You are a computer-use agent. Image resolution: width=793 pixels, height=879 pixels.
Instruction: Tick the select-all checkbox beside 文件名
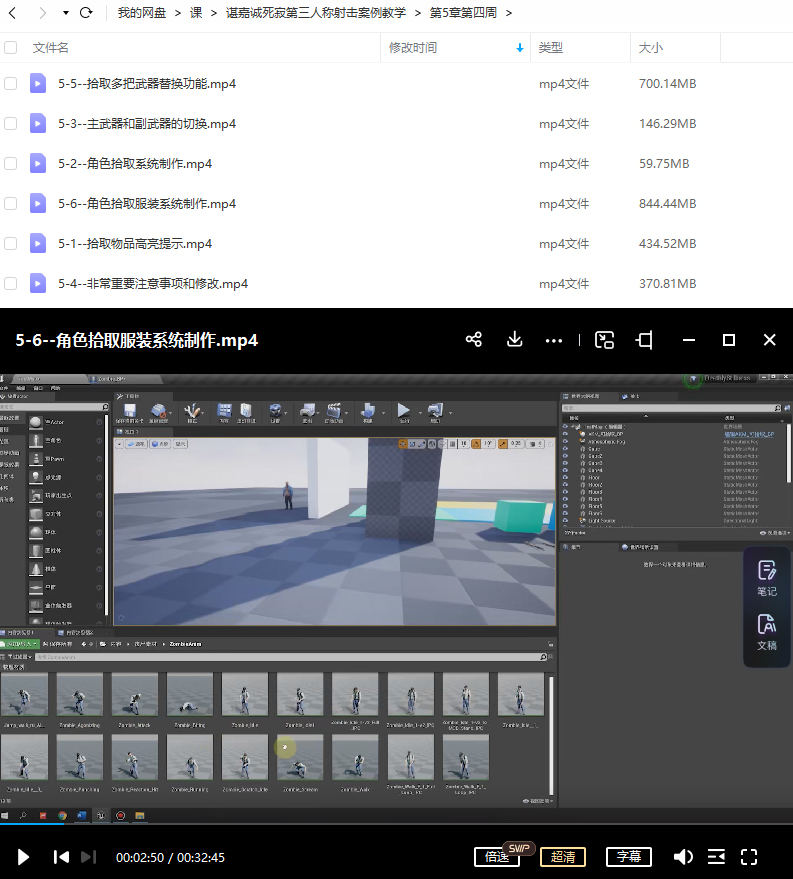click(11, 47)
